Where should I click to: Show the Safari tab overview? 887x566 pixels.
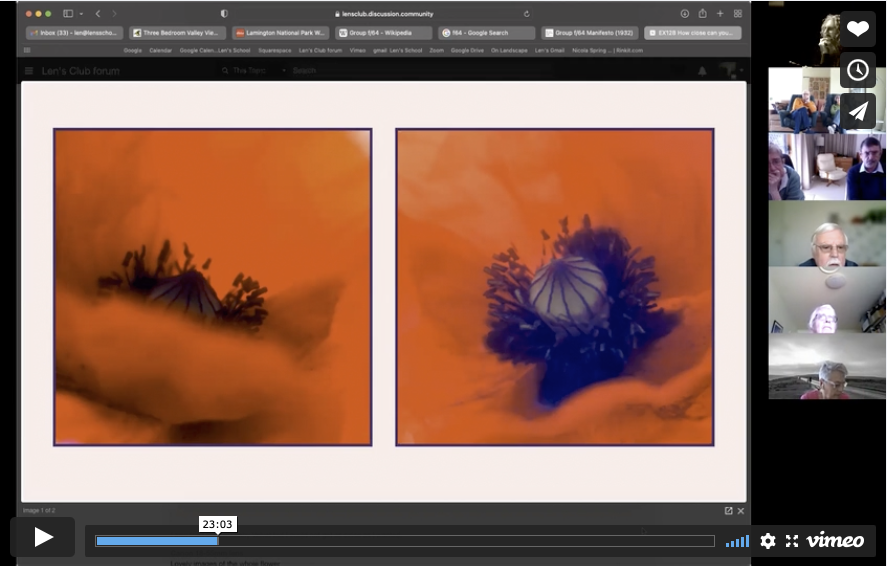point(738,14)
